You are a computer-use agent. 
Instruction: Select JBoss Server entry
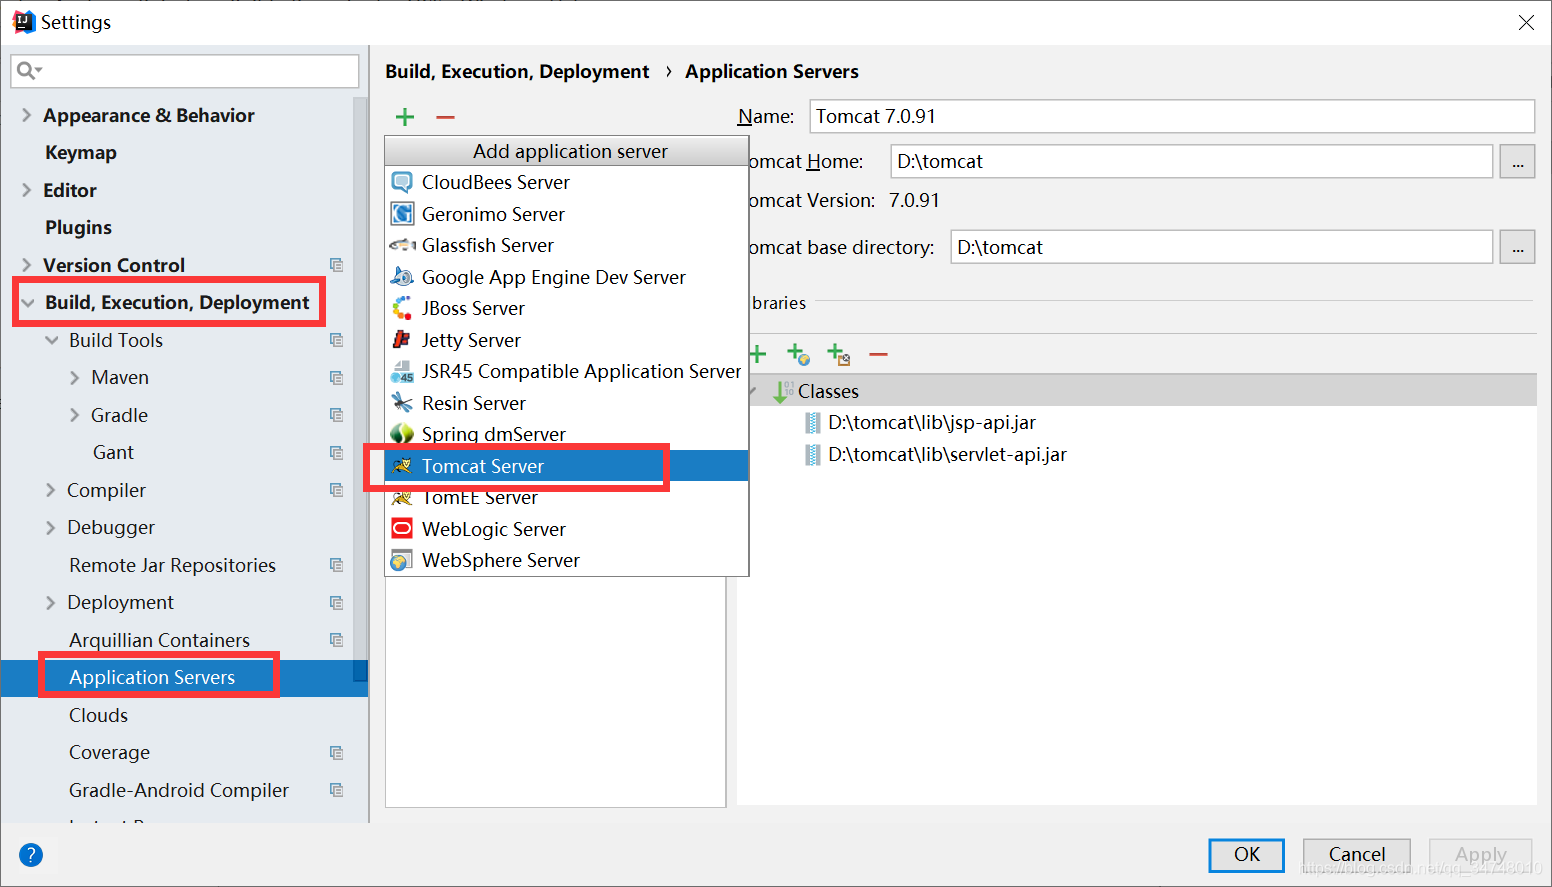(566, 308)
